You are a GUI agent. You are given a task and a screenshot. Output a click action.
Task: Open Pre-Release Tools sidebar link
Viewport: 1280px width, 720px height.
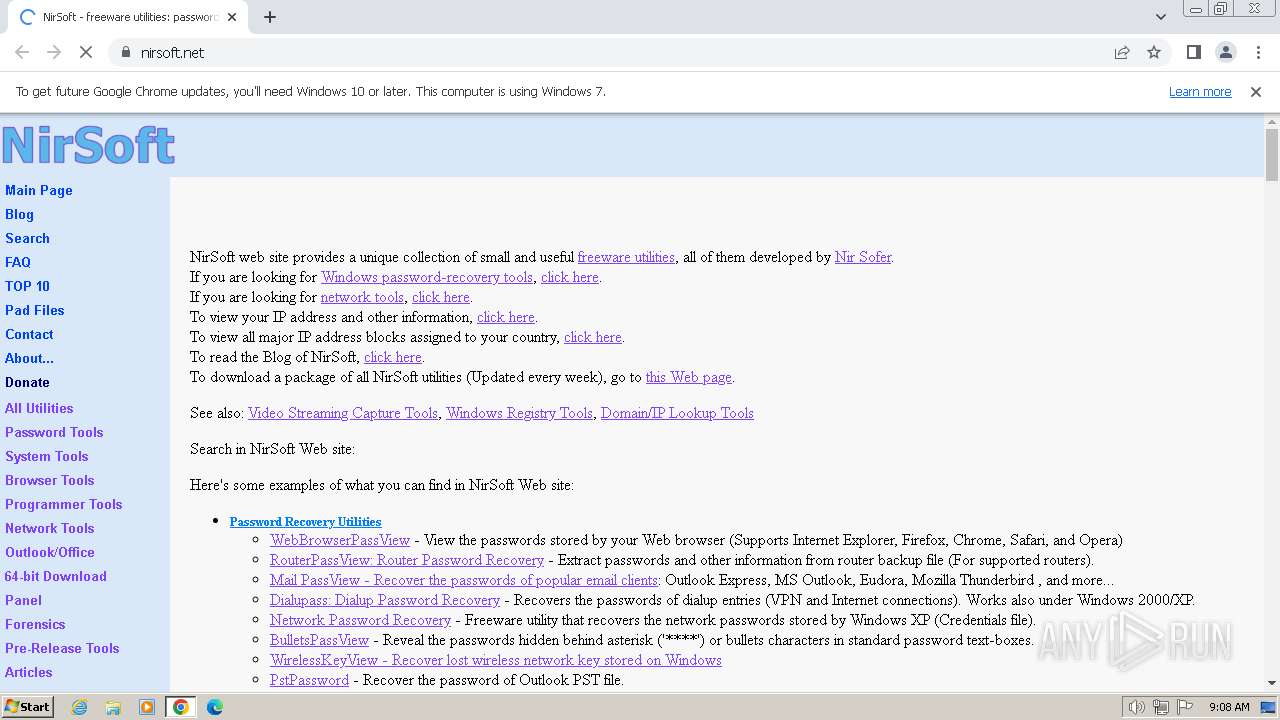62,648
